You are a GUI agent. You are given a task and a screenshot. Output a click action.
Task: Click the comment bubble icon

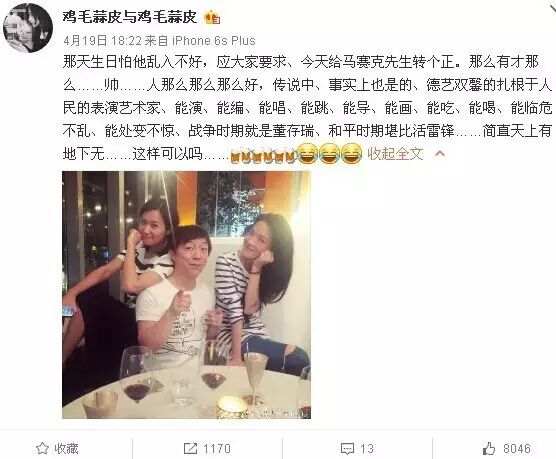click(x=347, y=449)
